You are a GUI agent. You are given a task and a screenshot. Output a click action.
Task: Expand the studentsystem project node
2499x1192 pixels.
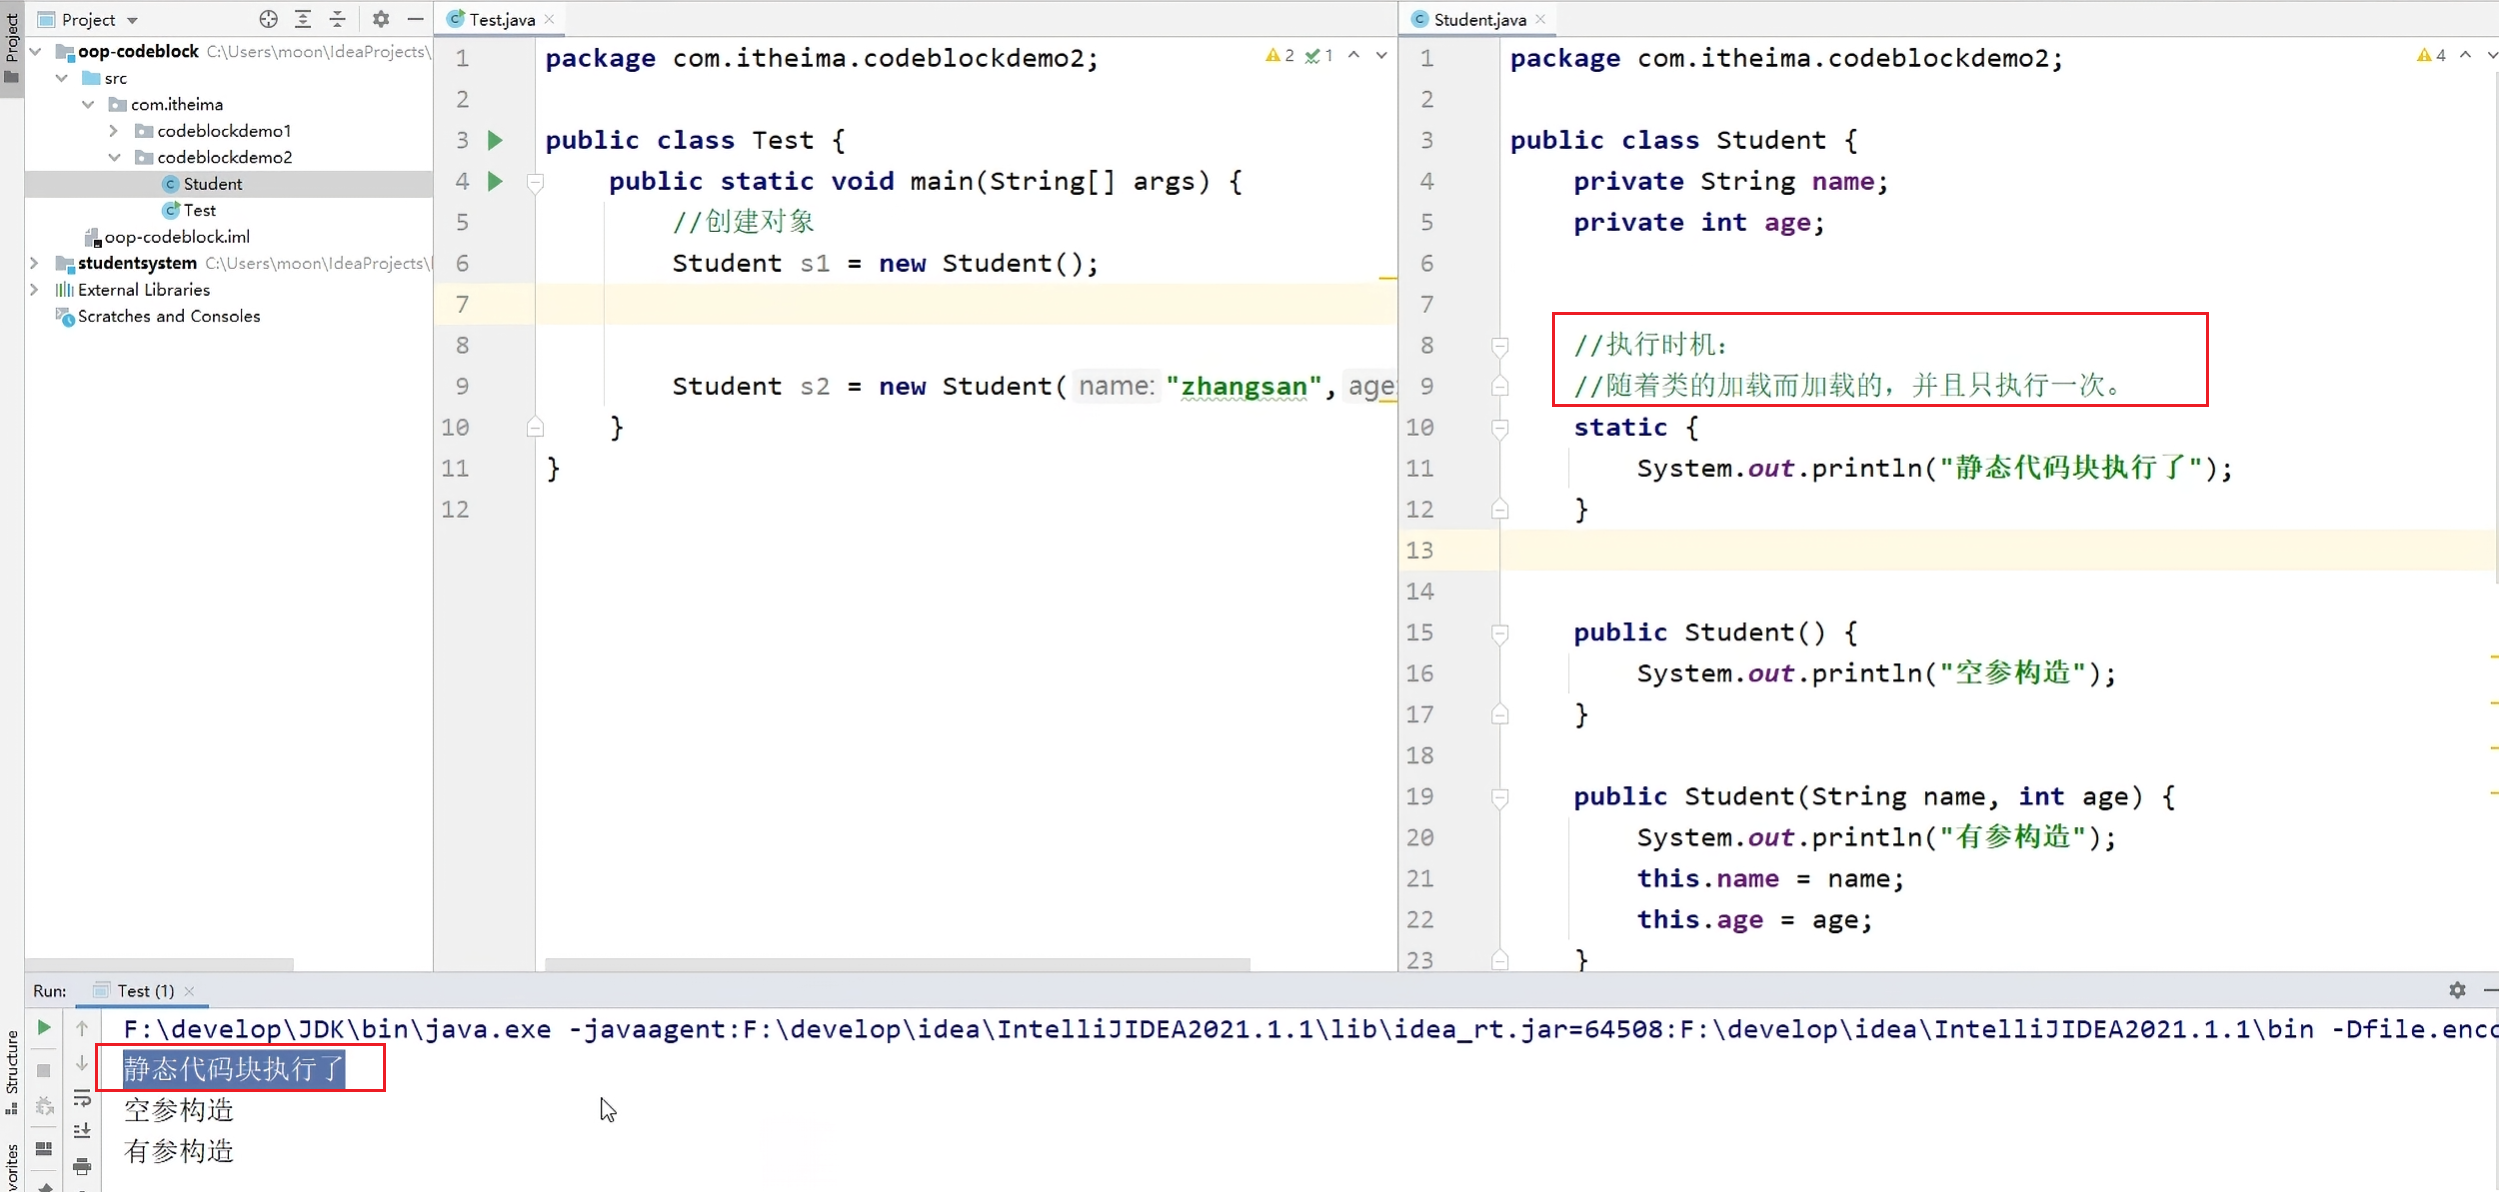coord(35,263)
